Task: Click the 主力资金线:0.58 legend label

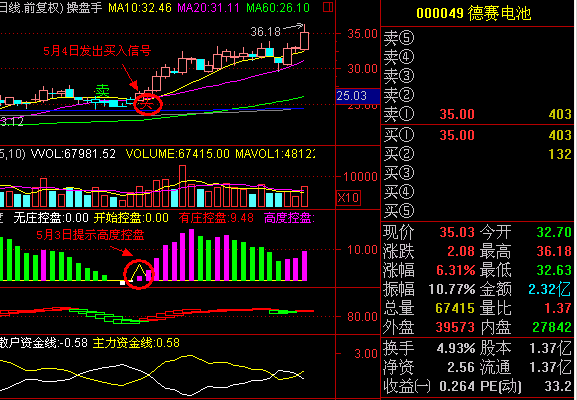Action: click(136, 343)
